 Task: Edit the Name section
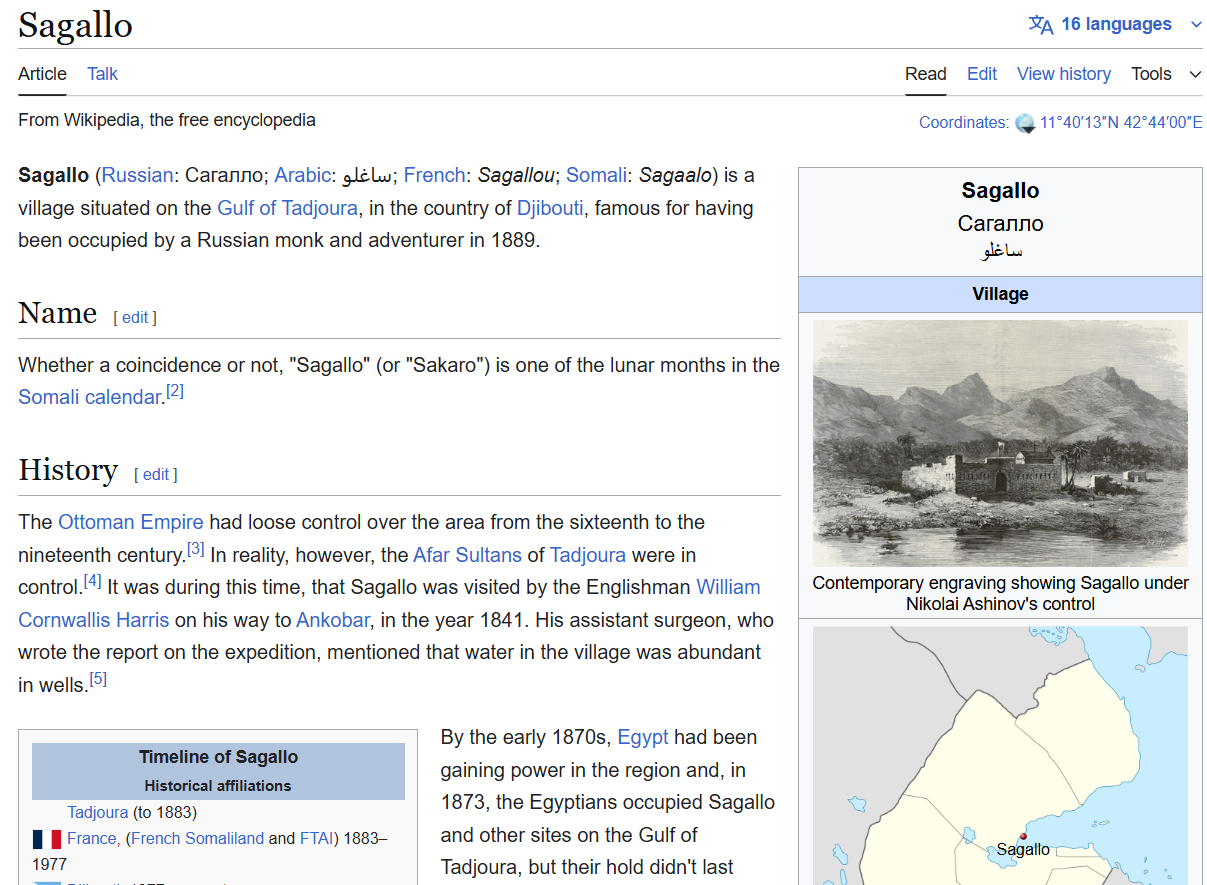pos(135,317)
